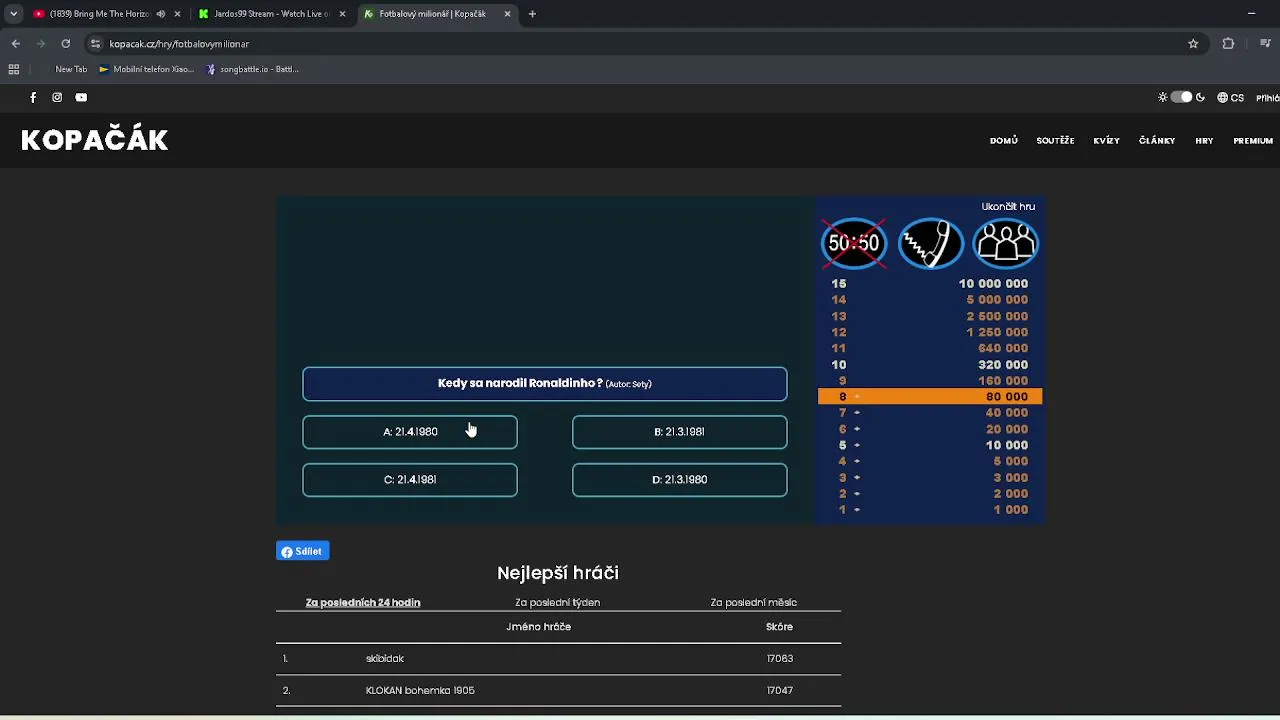Viewport: 1280px width, 720px height.
Task: Click top prize 10 000 000 row
Action: tap(930, 284)
